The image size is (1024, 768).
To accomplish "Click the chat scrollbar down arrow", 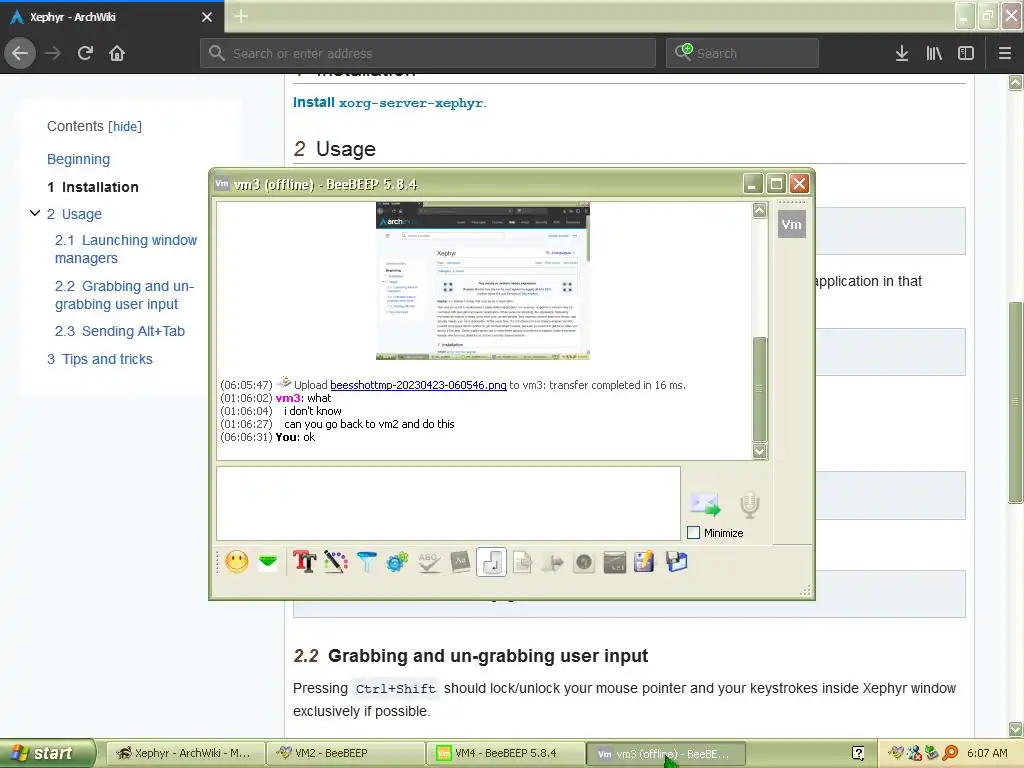I will click(x=760, y=451).
